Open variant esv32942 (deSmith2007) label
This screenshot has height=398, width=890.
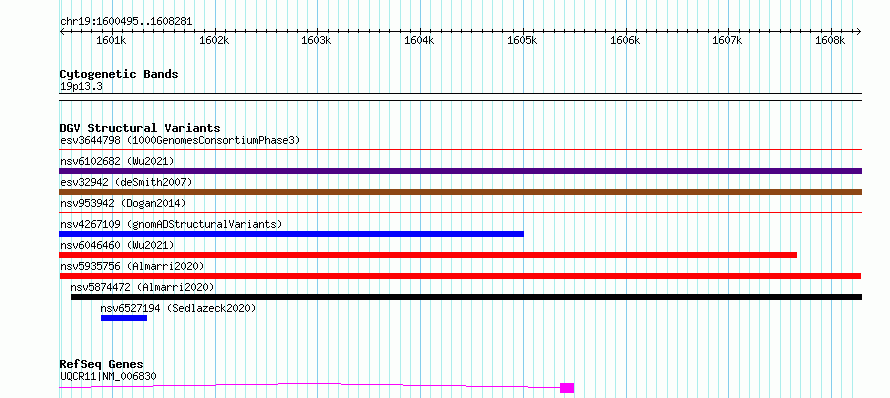[126, 182]
